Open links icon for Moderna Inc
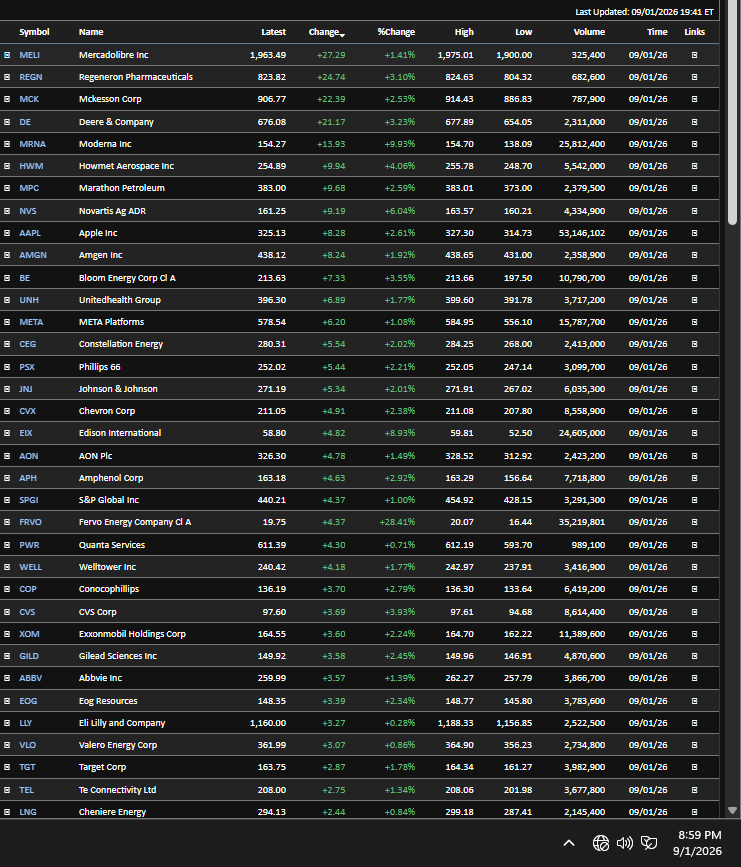The height and width of the screenshot is (867, 741). point(695,144)
